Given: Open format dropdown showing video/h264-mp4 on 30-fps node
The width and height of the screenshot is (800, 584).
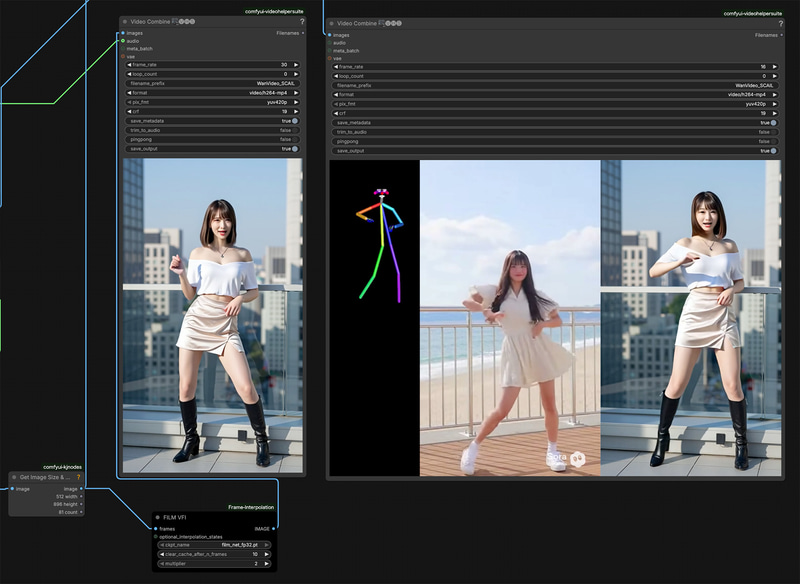Looking at the screenshot, I should coord(213,93).
